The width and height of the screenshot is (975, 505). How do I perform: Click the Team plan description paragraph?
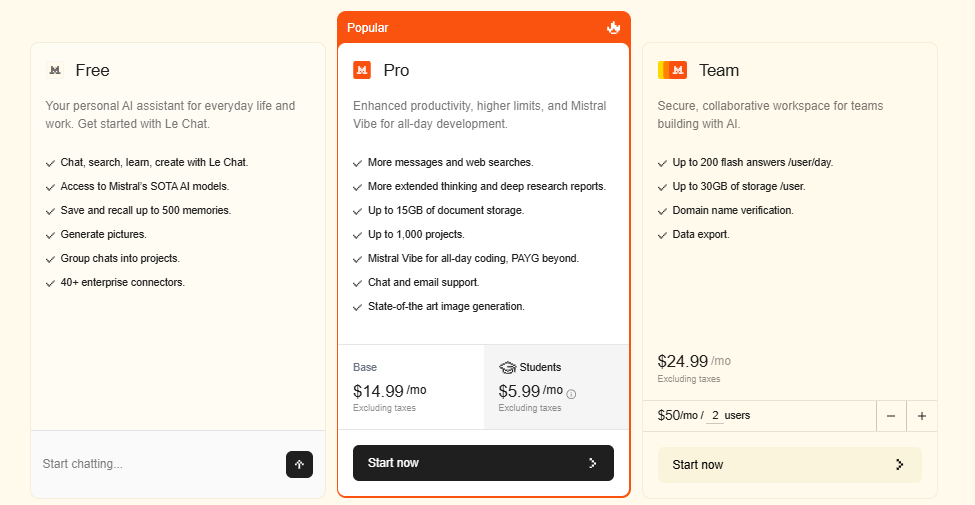(770, 114)
